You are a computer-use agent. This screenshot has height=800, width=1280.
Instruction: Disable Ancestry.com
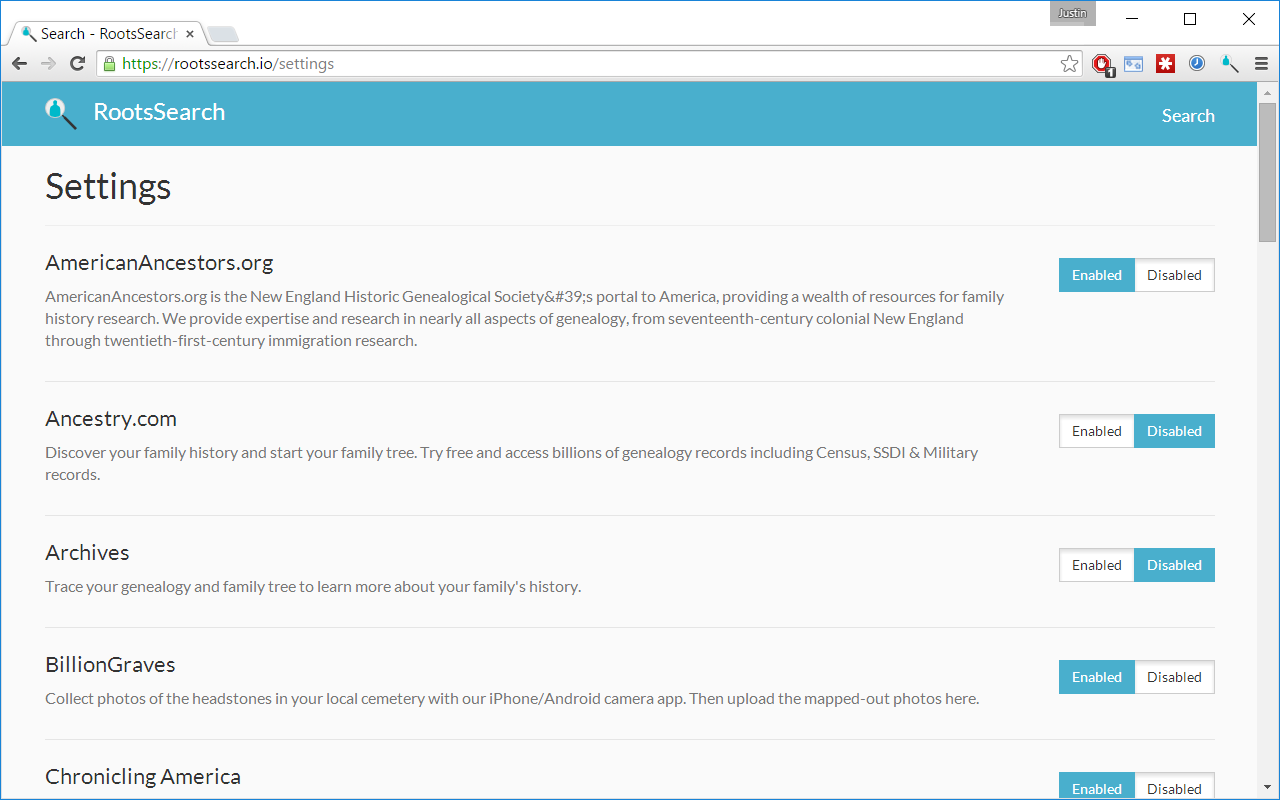click(x=1174, y=431)
